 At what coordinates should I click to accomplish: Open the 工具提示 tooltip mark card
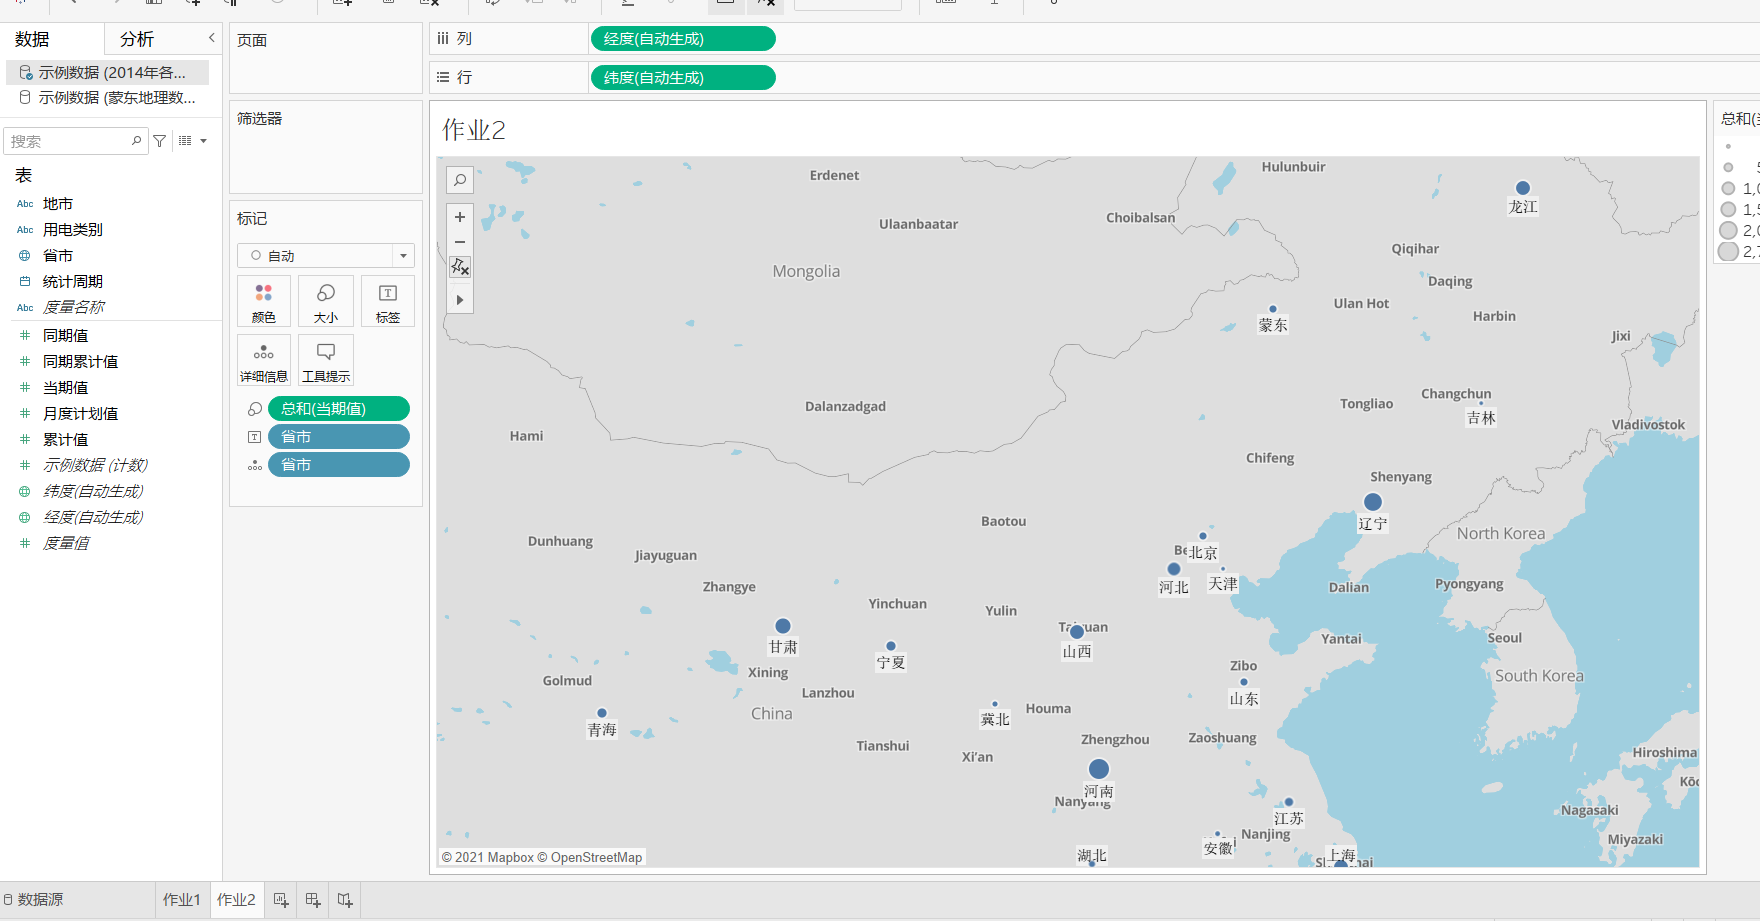click(326, 360)
